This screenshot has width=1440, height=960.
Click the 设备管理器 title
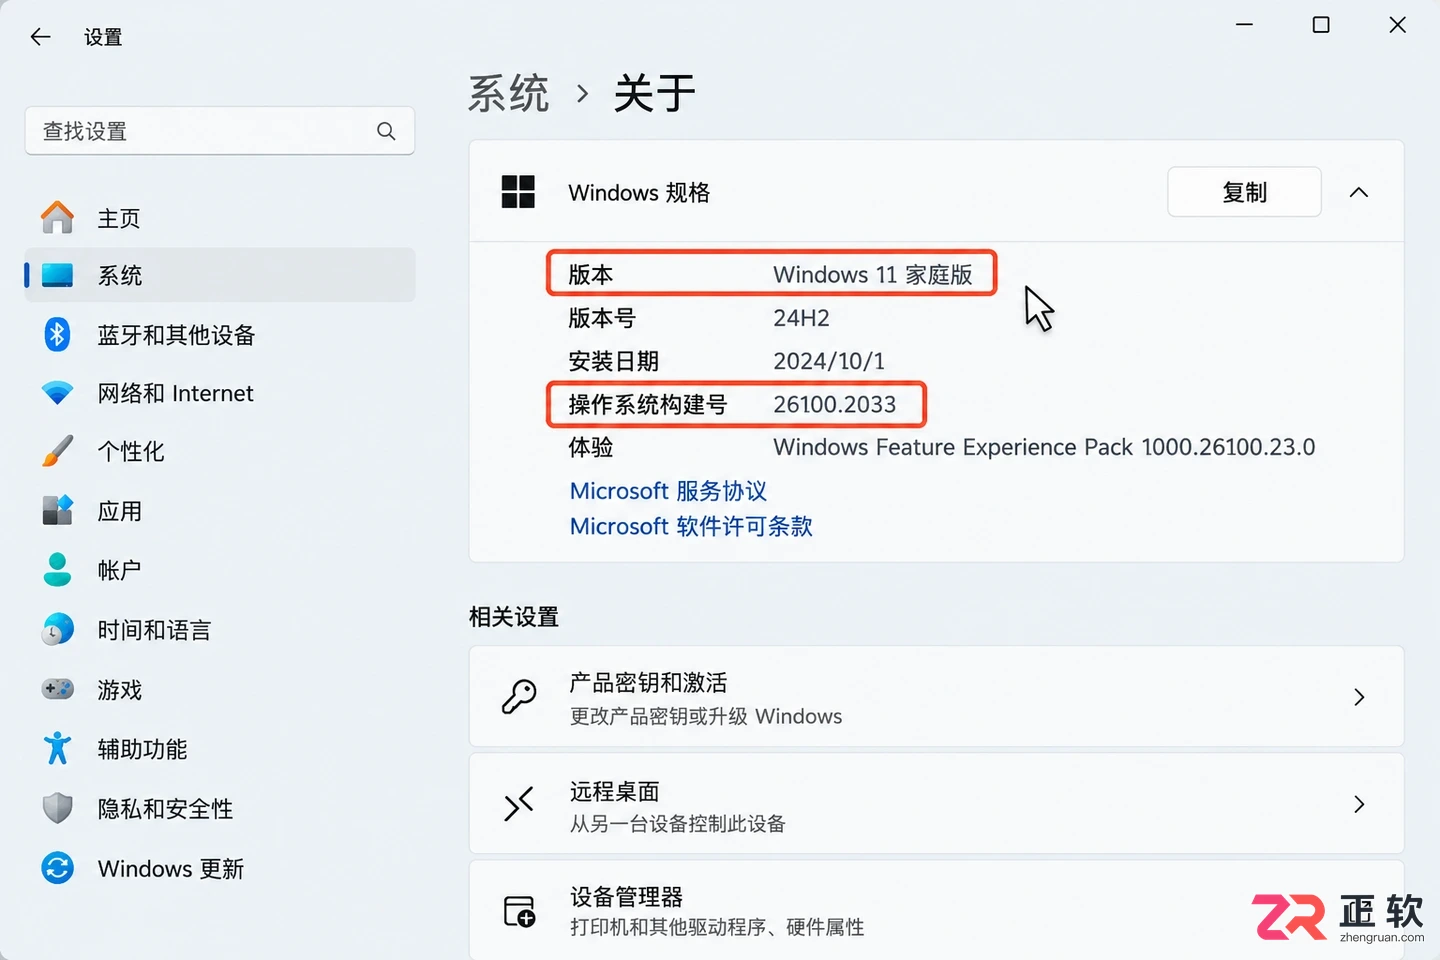[626, 897]
